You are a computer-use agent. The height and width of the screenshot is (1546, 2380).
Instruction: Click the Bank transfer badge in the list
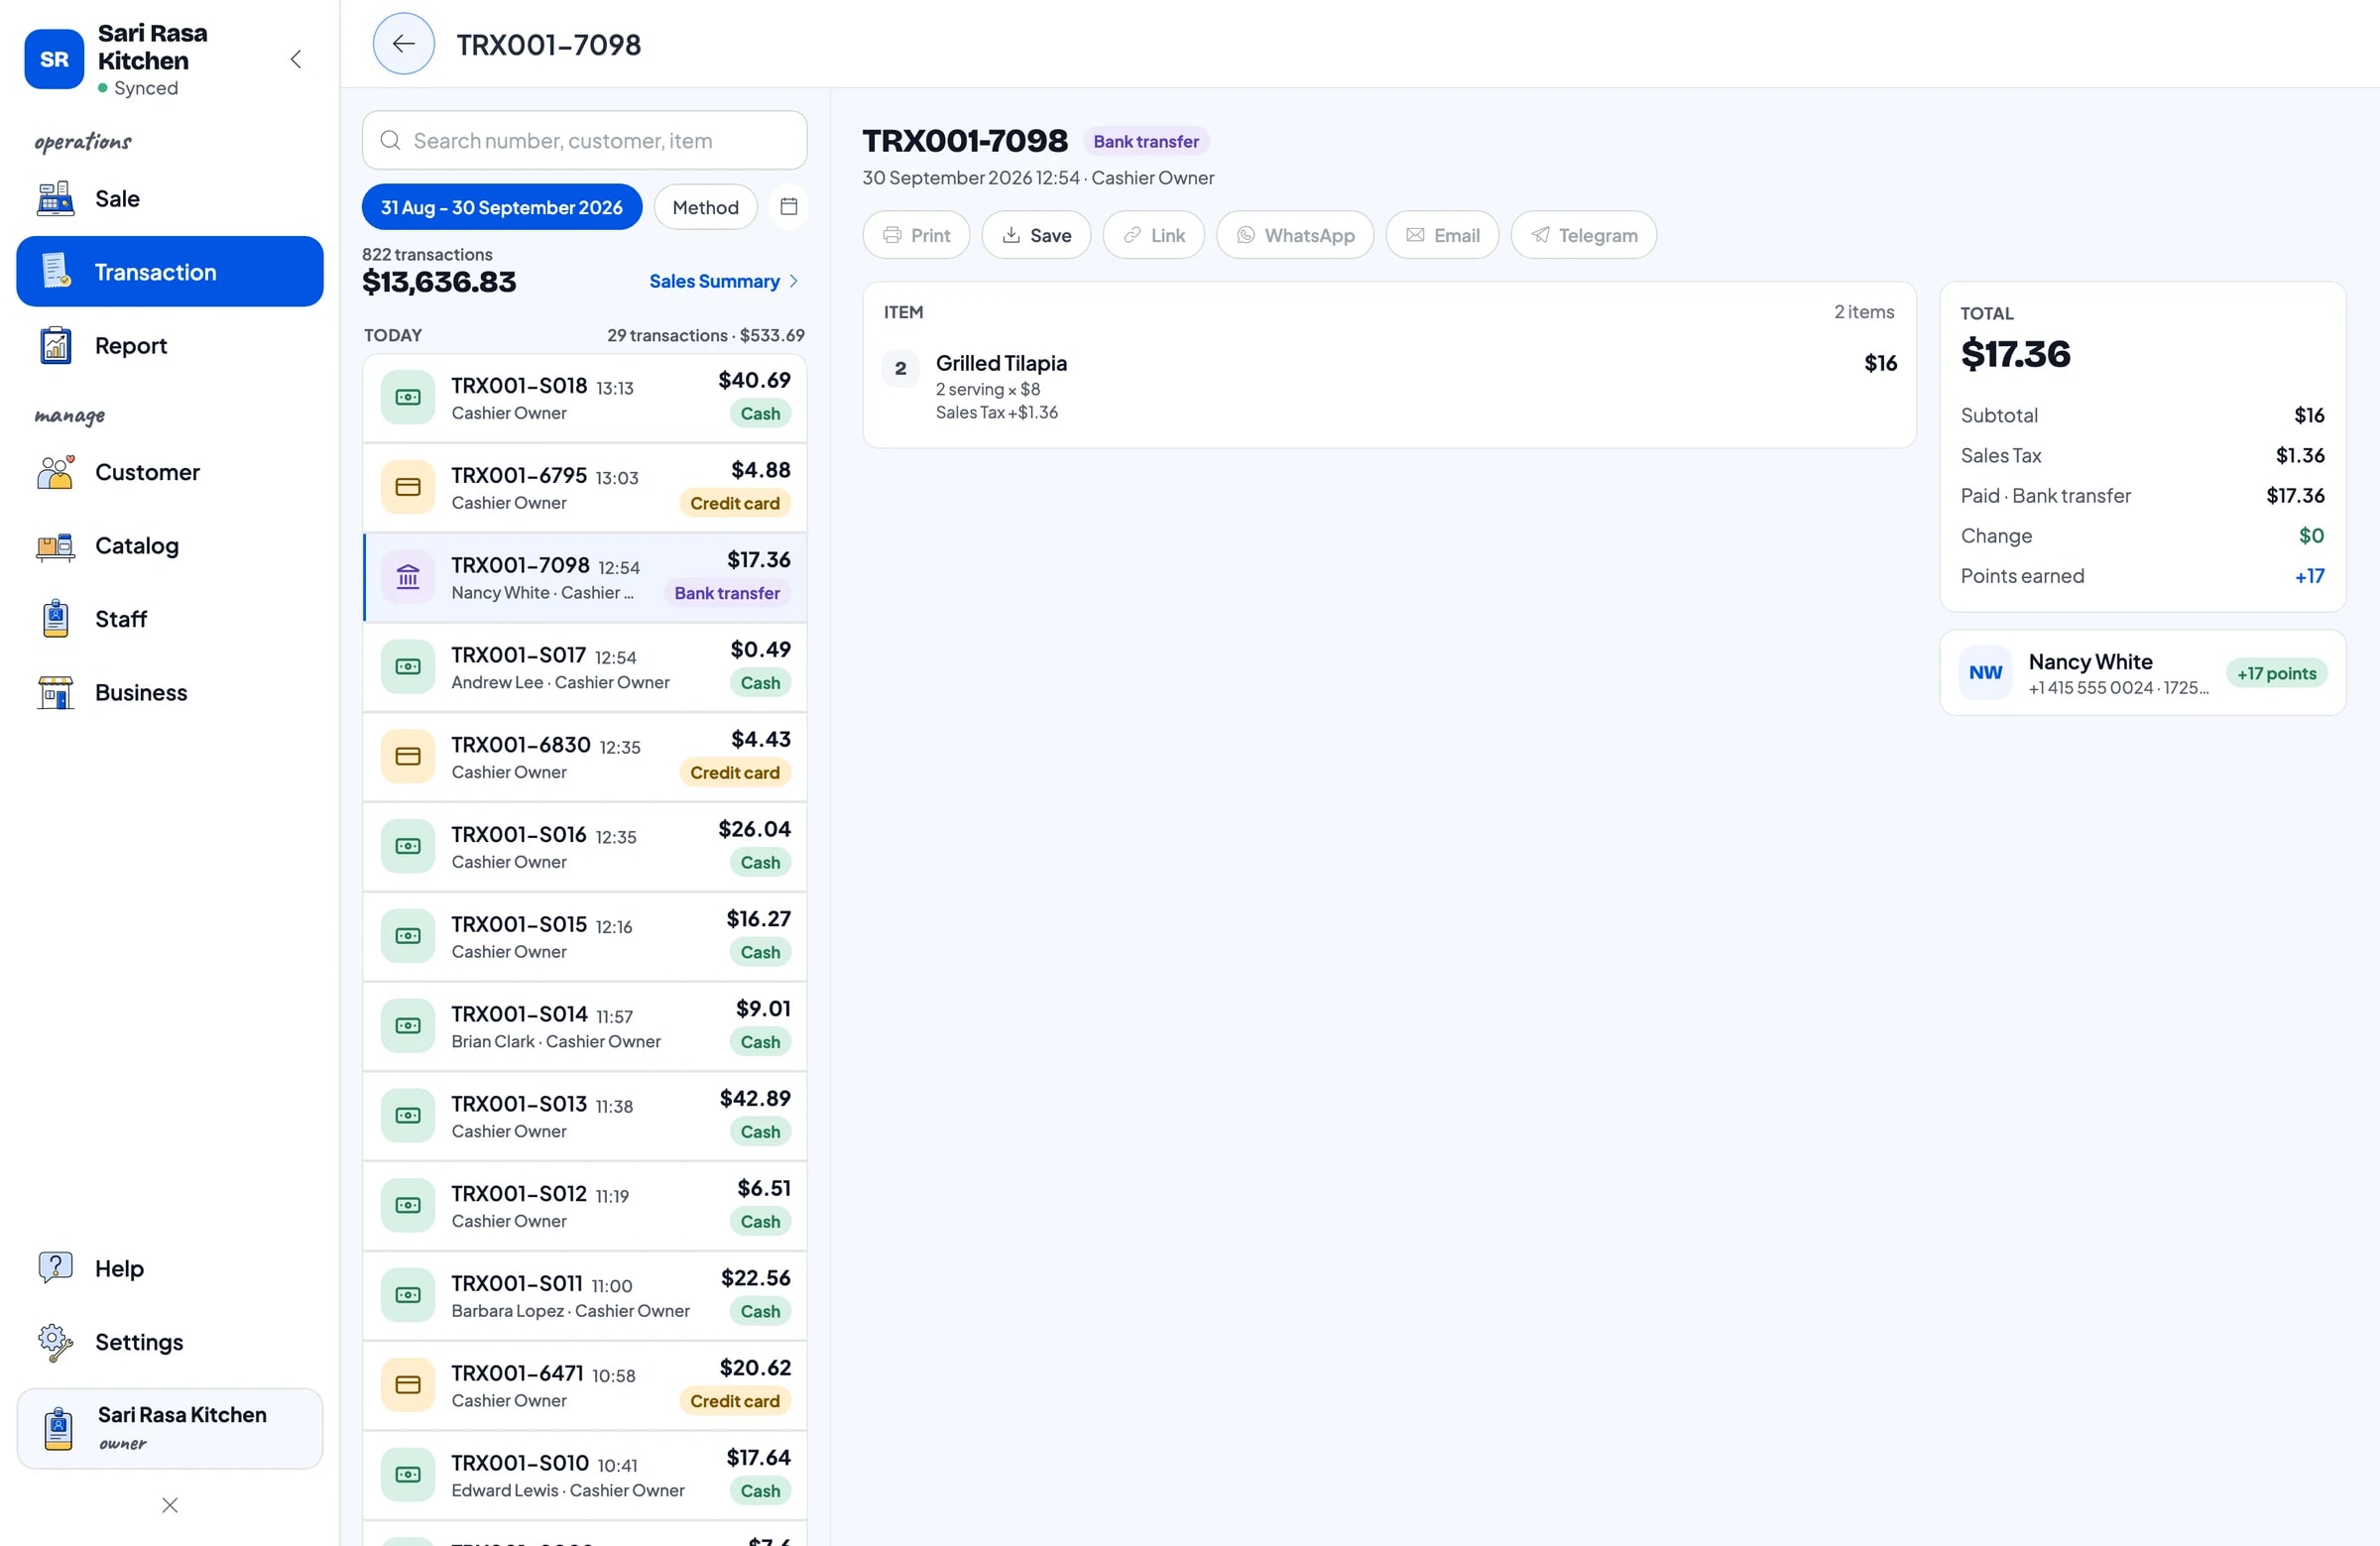pyautogui.click(x=727, y=593)
